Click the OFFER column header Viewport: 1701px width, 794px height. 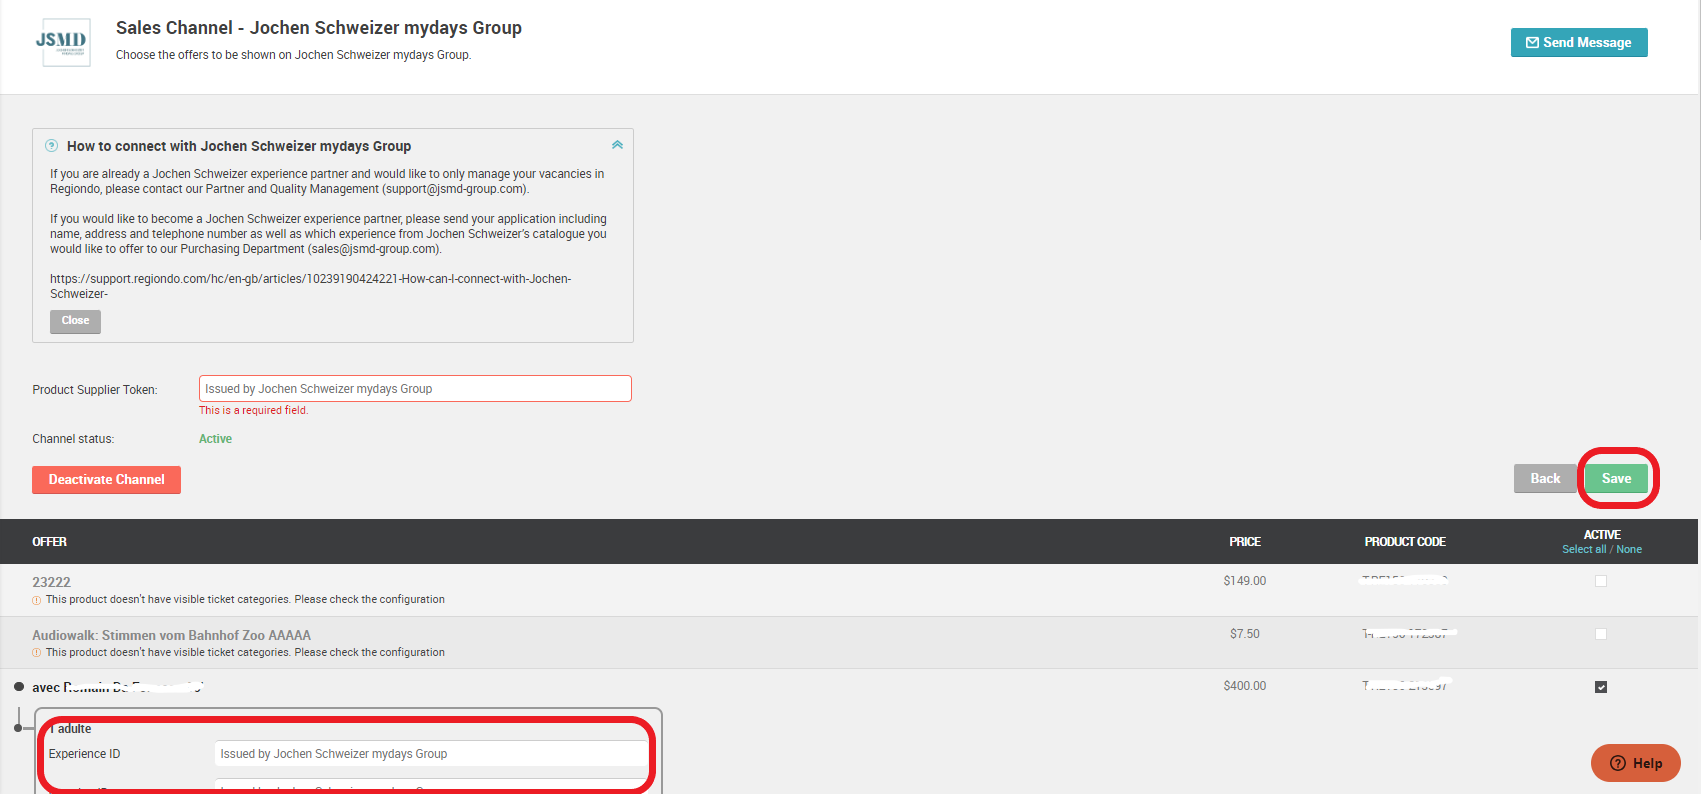coord(49,542)
